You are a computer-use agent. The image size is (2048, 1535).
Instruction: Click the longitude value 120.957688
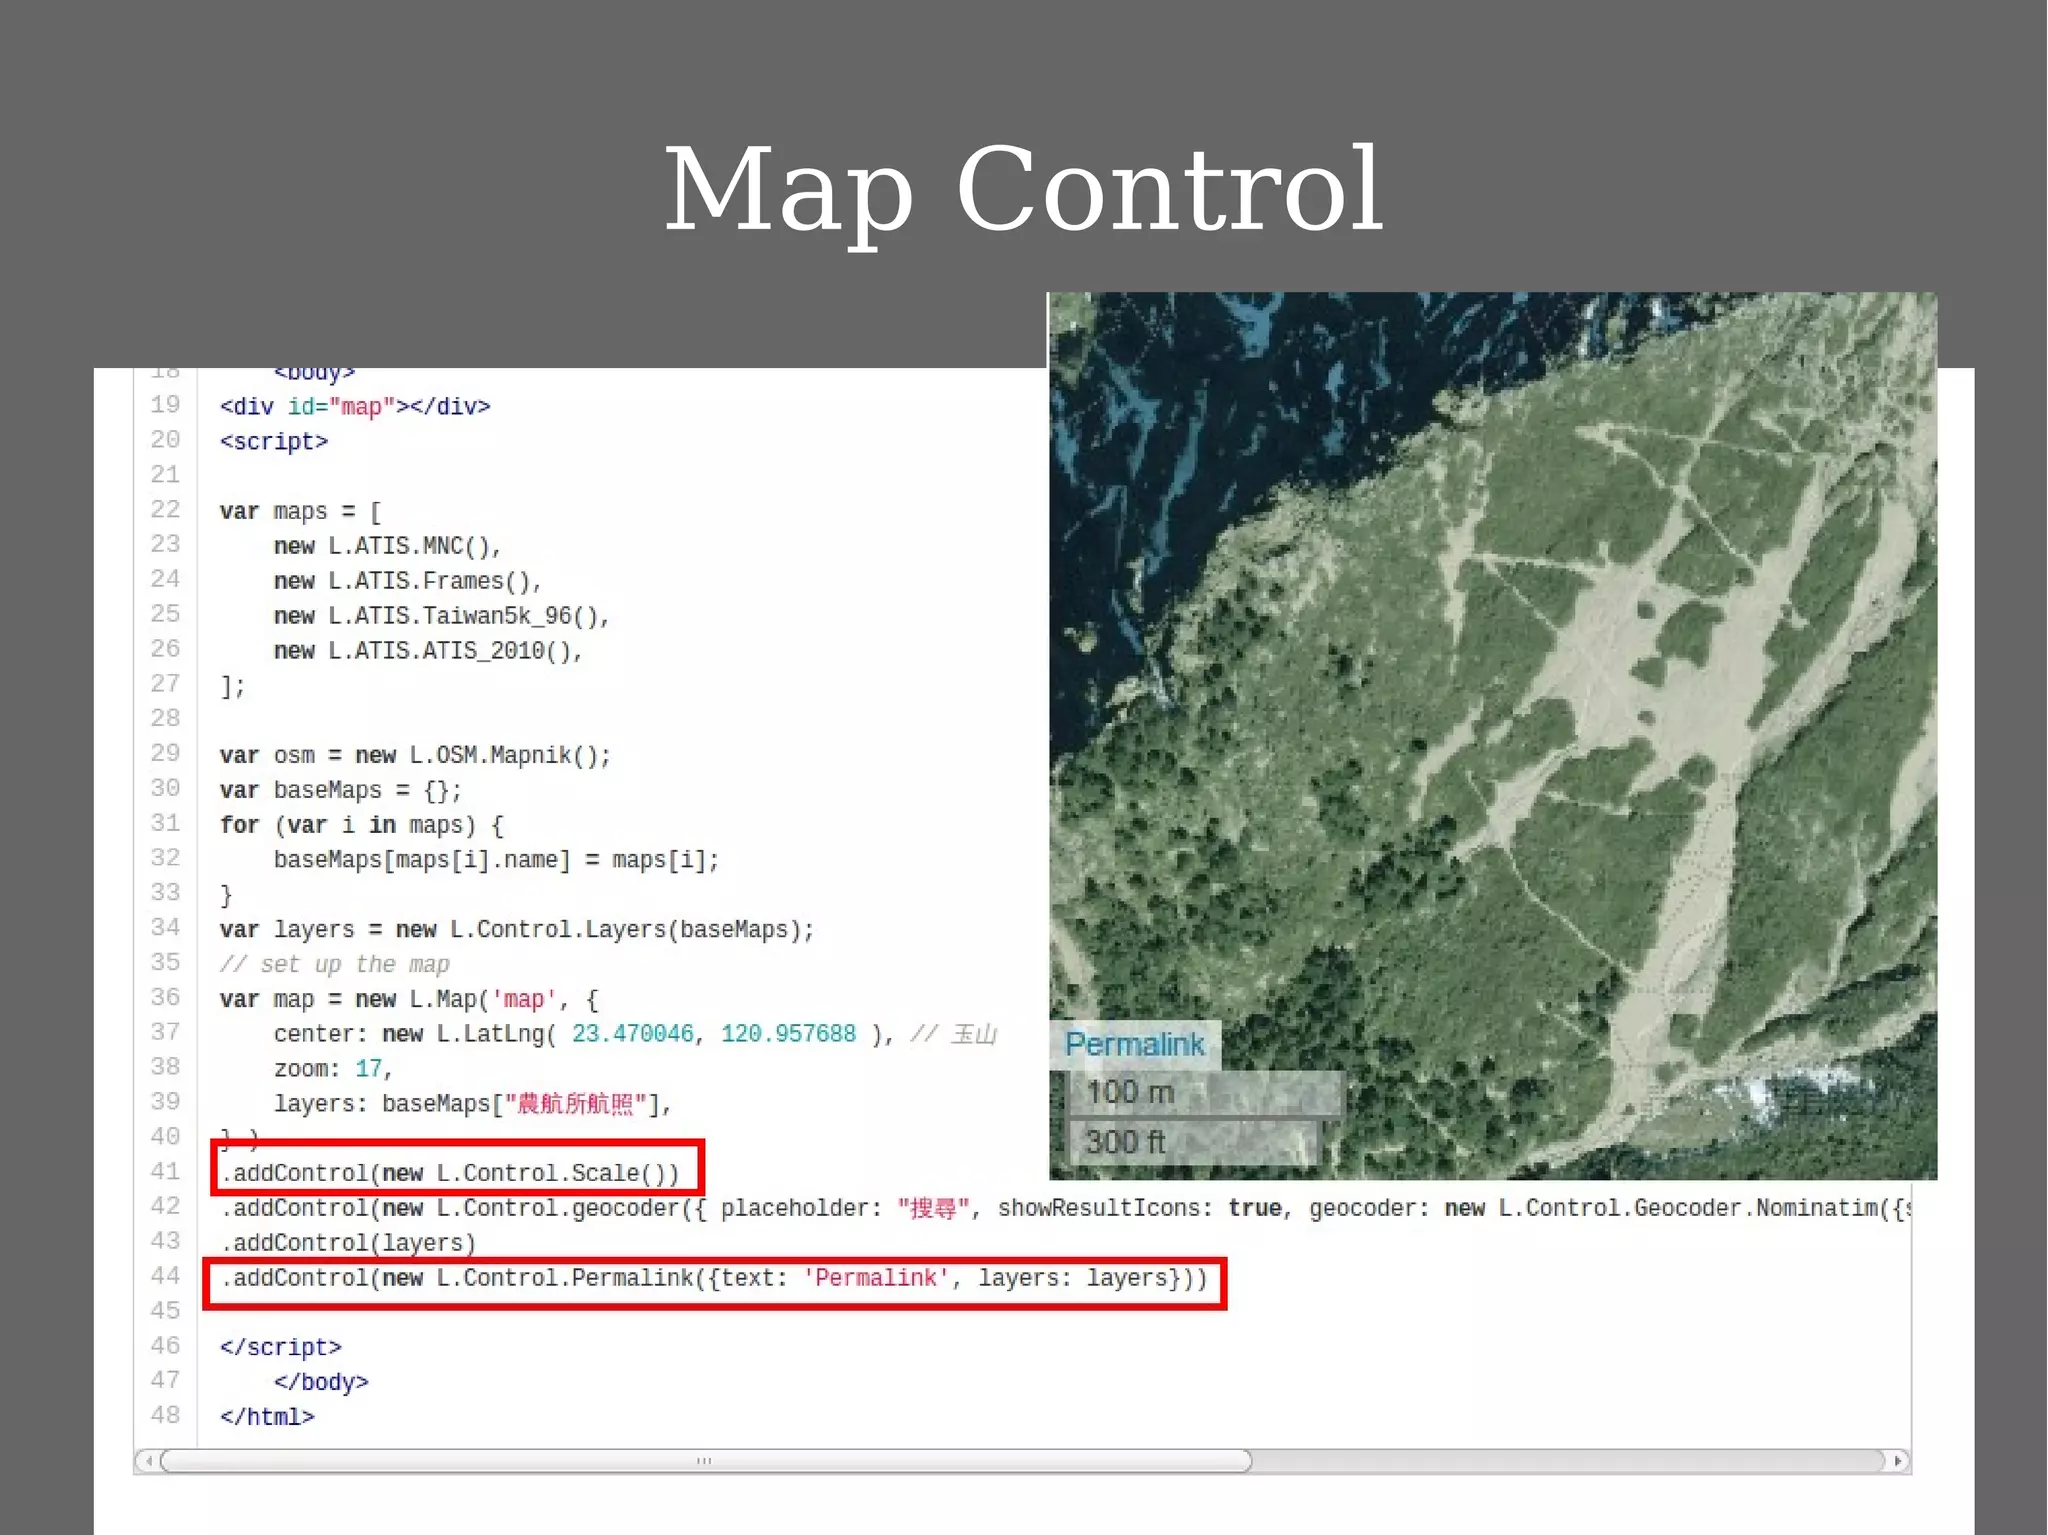788,1034
